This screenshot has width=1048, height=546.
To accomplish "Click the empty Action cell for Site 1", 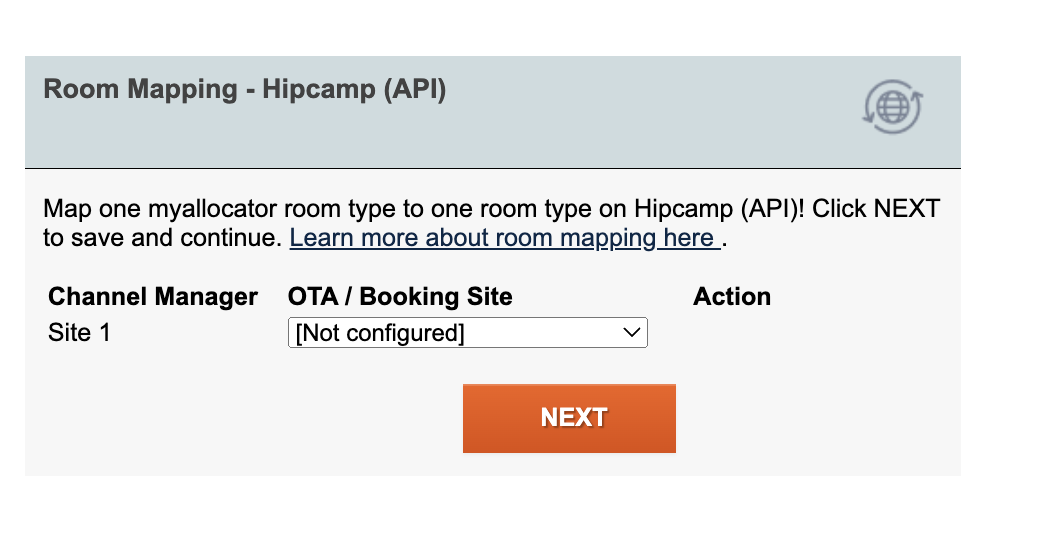I will click(732, 333).
